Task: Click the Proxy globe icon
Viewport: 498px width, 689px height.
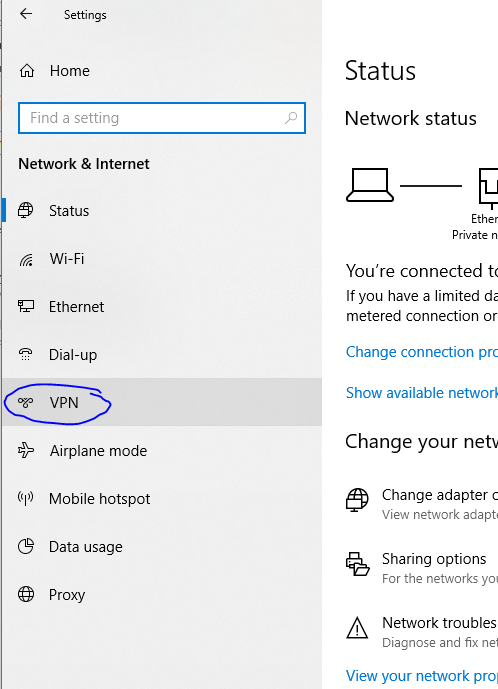Action: 26,594
